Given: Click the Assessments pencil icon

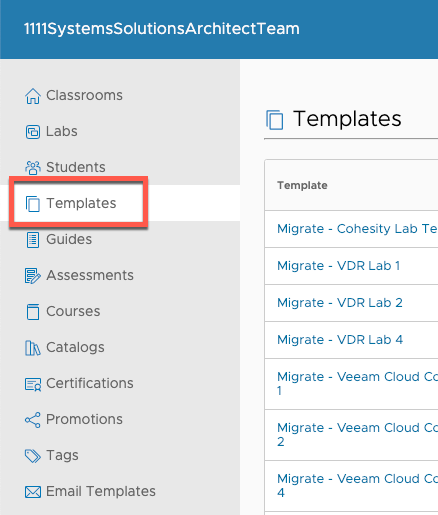Looking at the screenshot, I should (x=33, y=276).
